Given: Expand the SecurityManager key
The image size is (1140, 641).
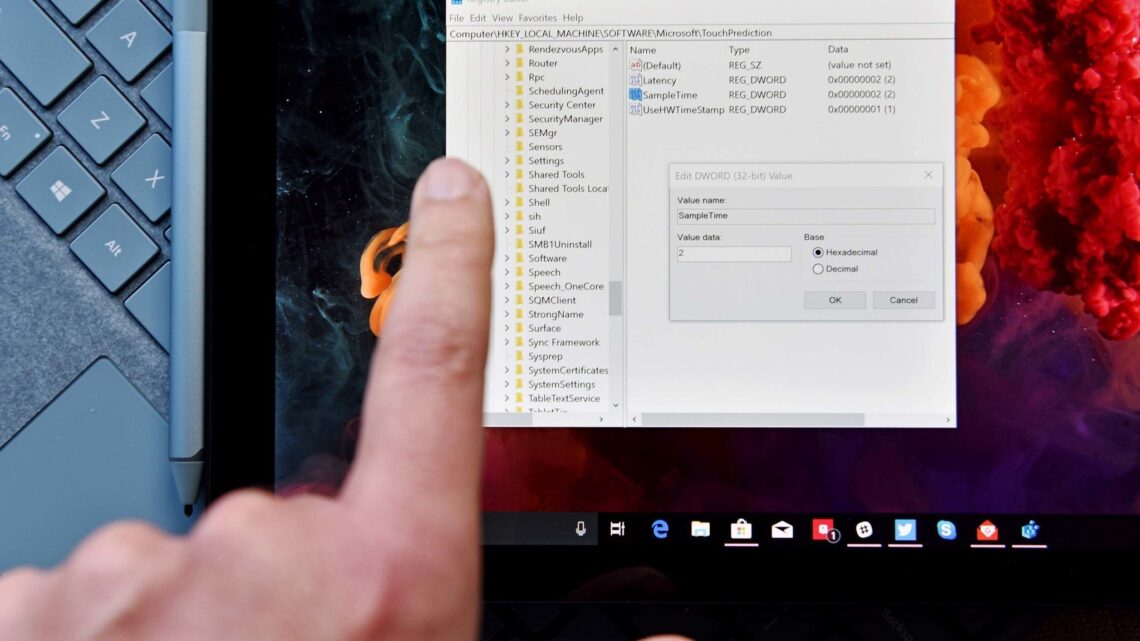Looking at the screenshot, I should coord(507,118).
